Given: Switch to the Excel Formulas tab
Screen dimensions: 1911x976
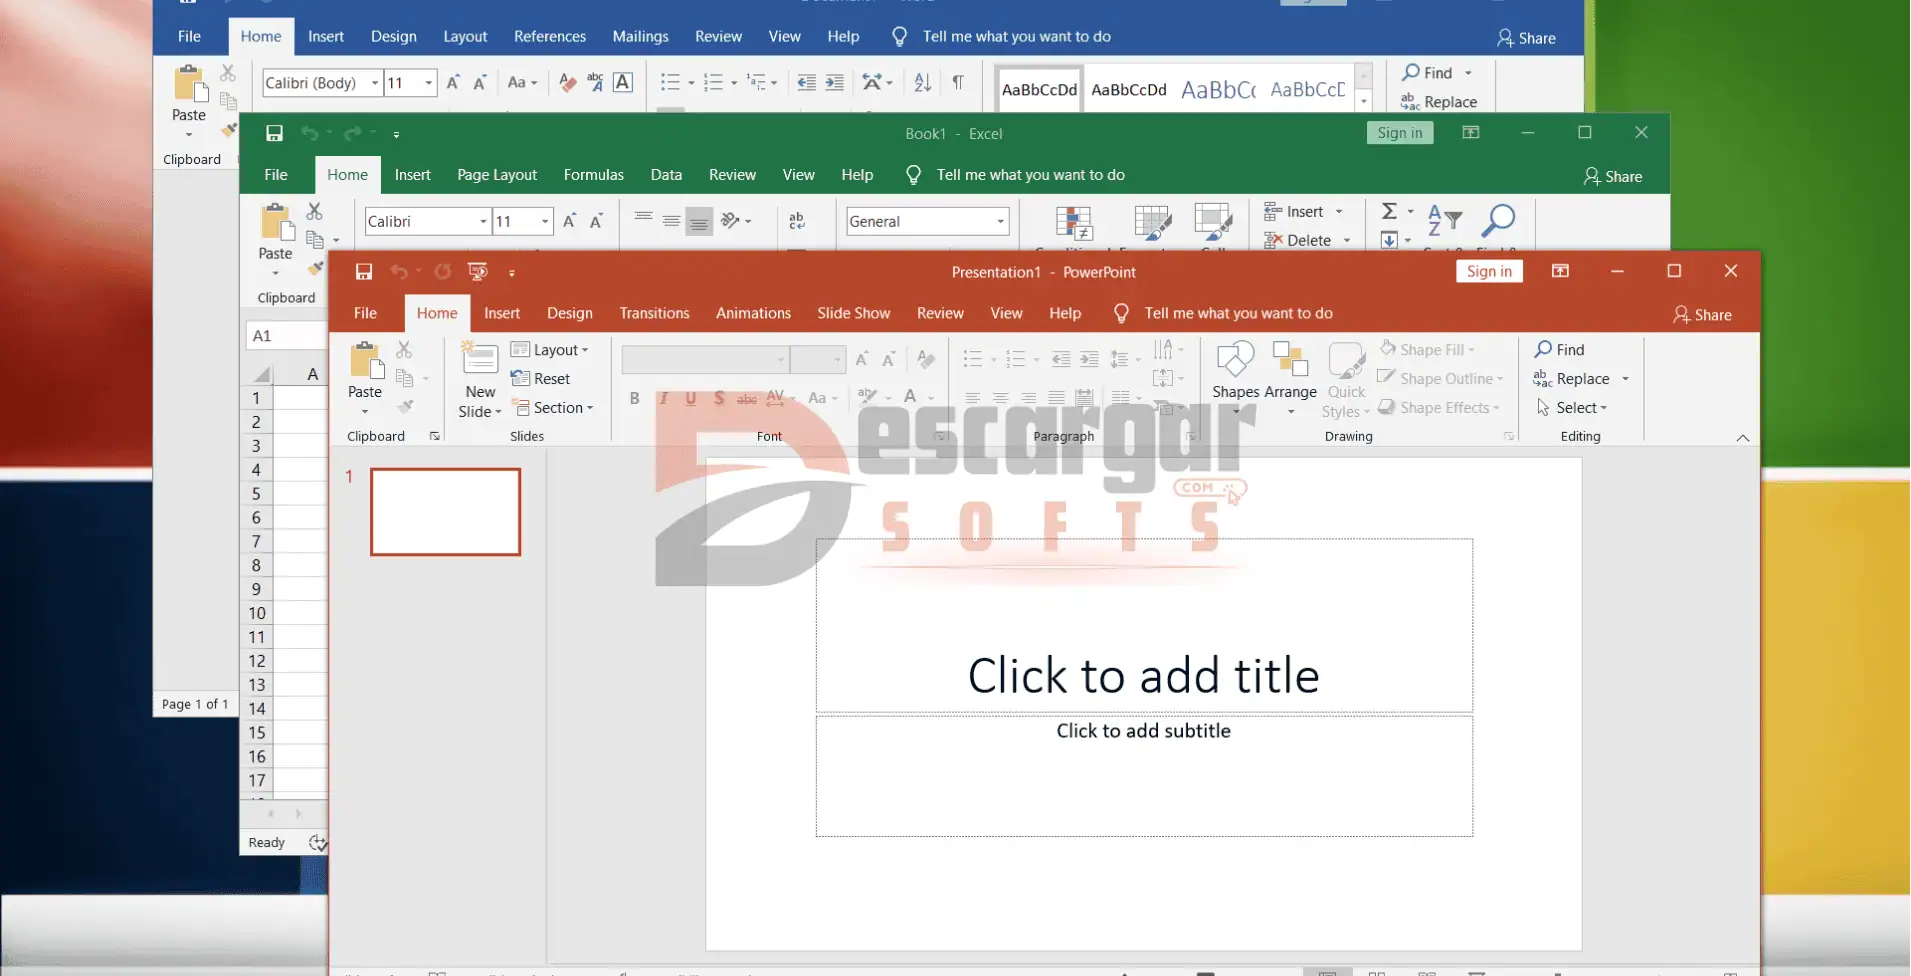Looking at the screenshot, I should (x=593, y=175).
